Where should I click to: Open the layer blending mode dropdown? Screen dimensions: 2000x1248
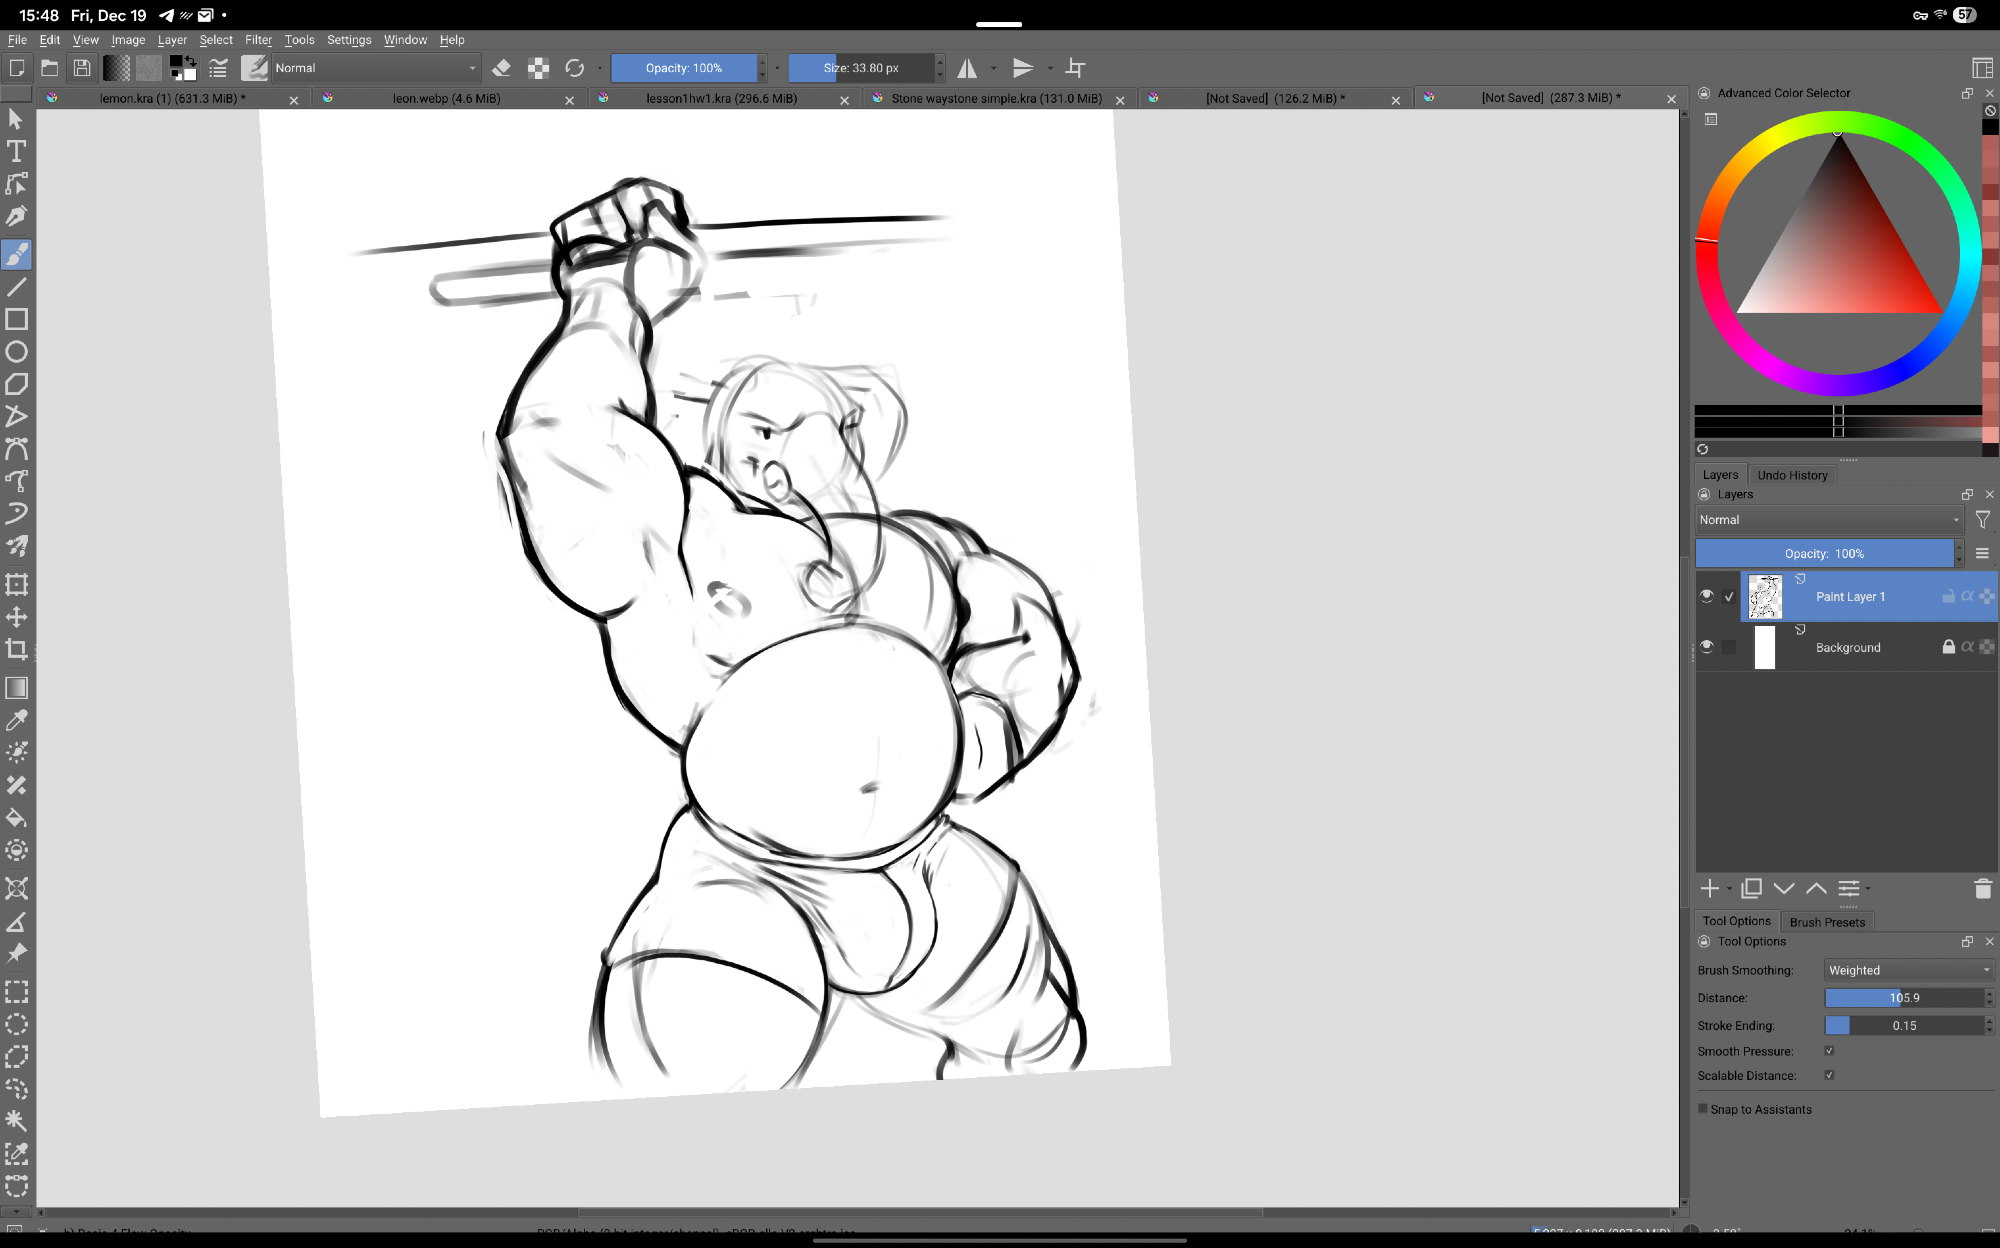1828,520
